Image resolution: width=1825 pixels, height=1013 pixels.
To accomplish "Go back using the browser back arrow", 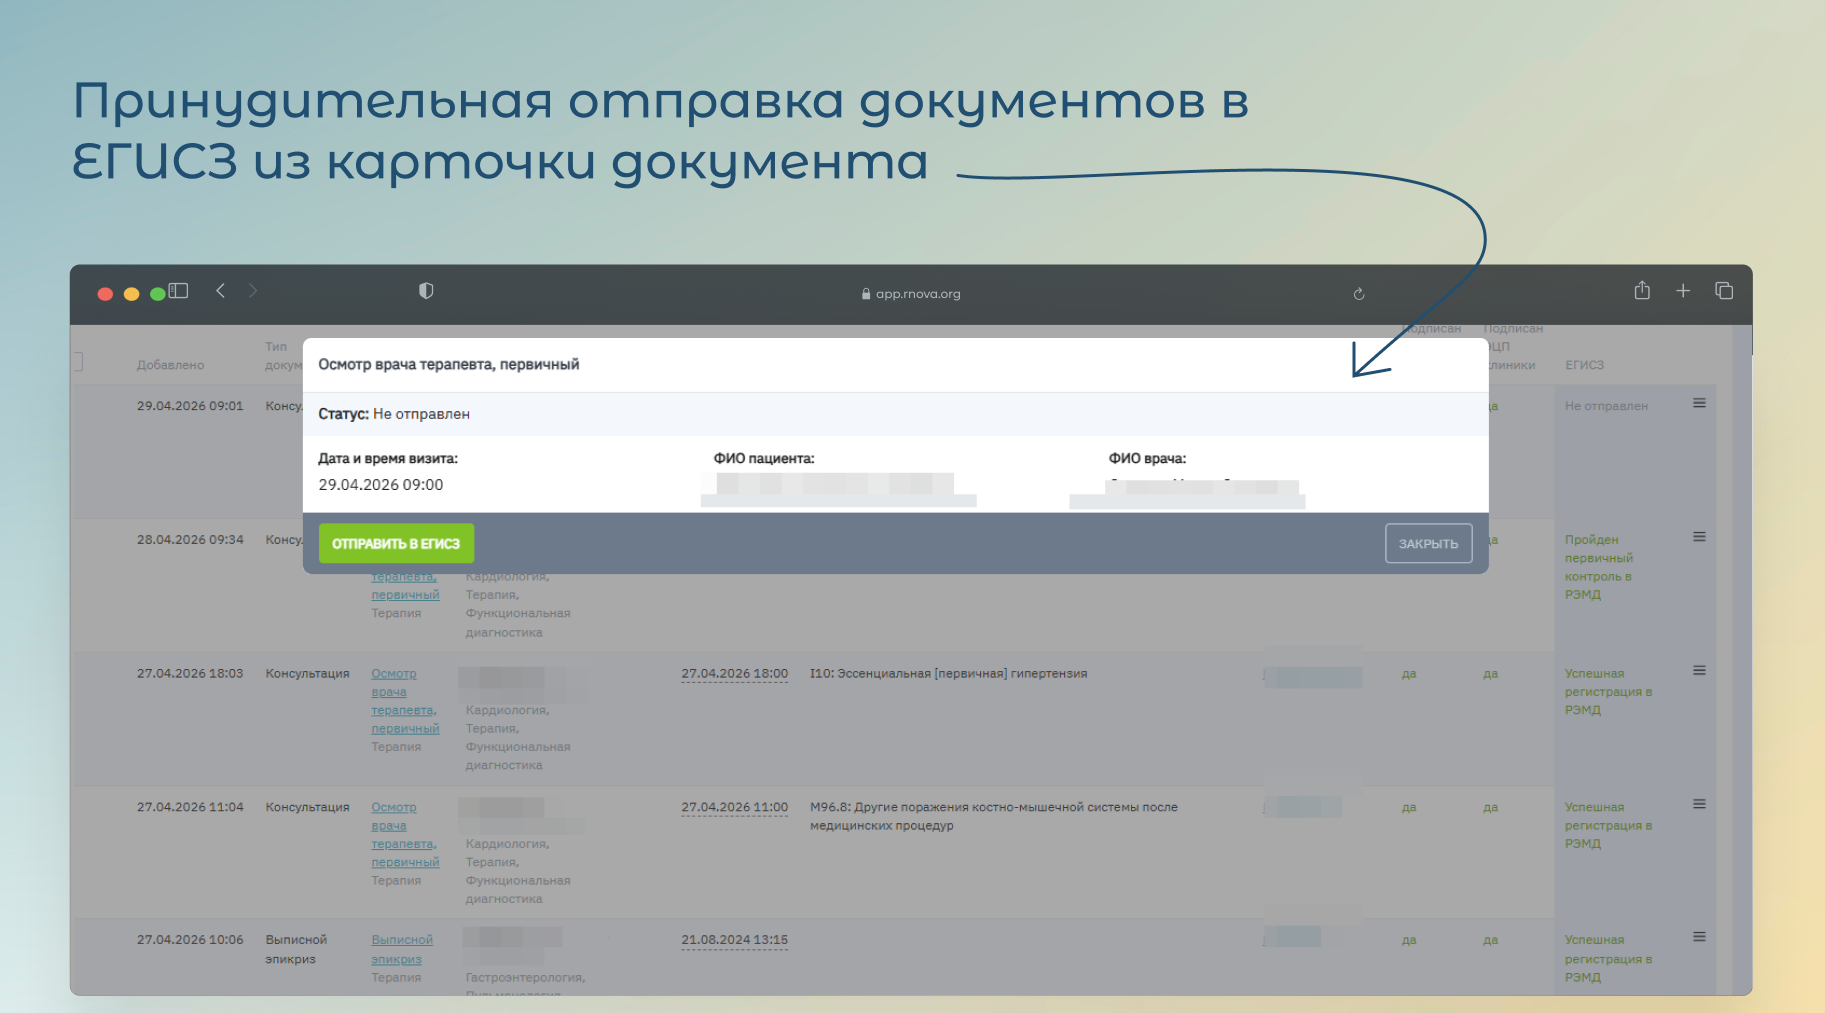I will (221, 291).
